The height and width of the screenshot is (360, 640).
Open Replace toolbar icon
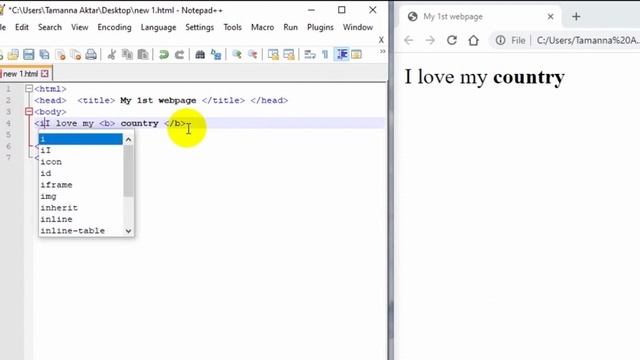[216, 54]
